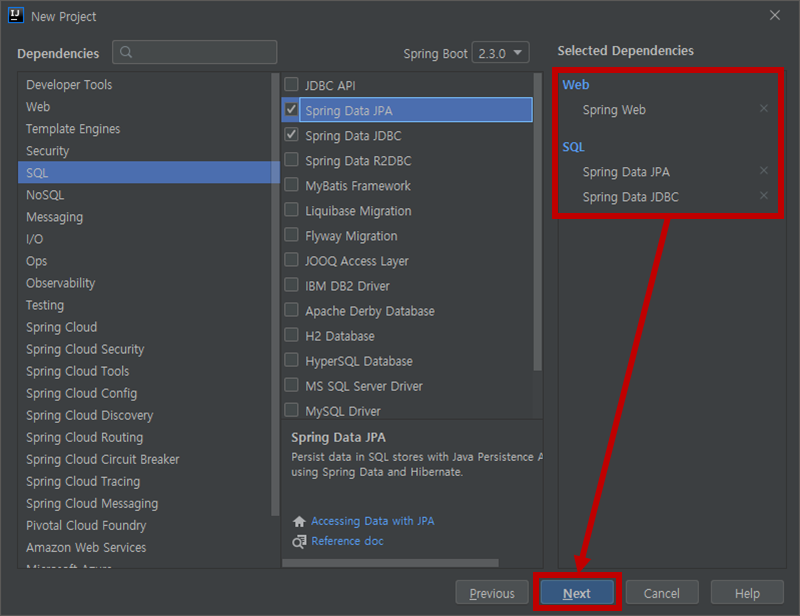The width and height of the screenshot is (800, 616).
Task: Click the search magnifier icon in Dependencies field
Action: pos(126,52)
